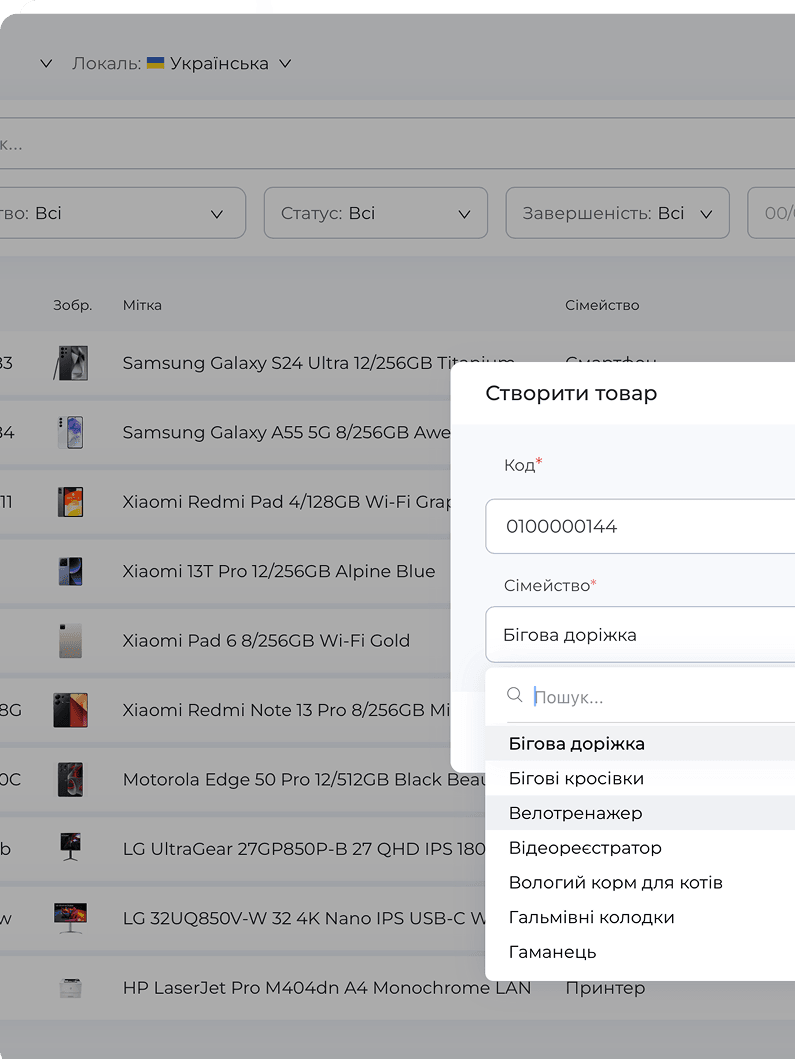Select Гаманець option
795x1059 pixels.
click(x=640, y=952)
